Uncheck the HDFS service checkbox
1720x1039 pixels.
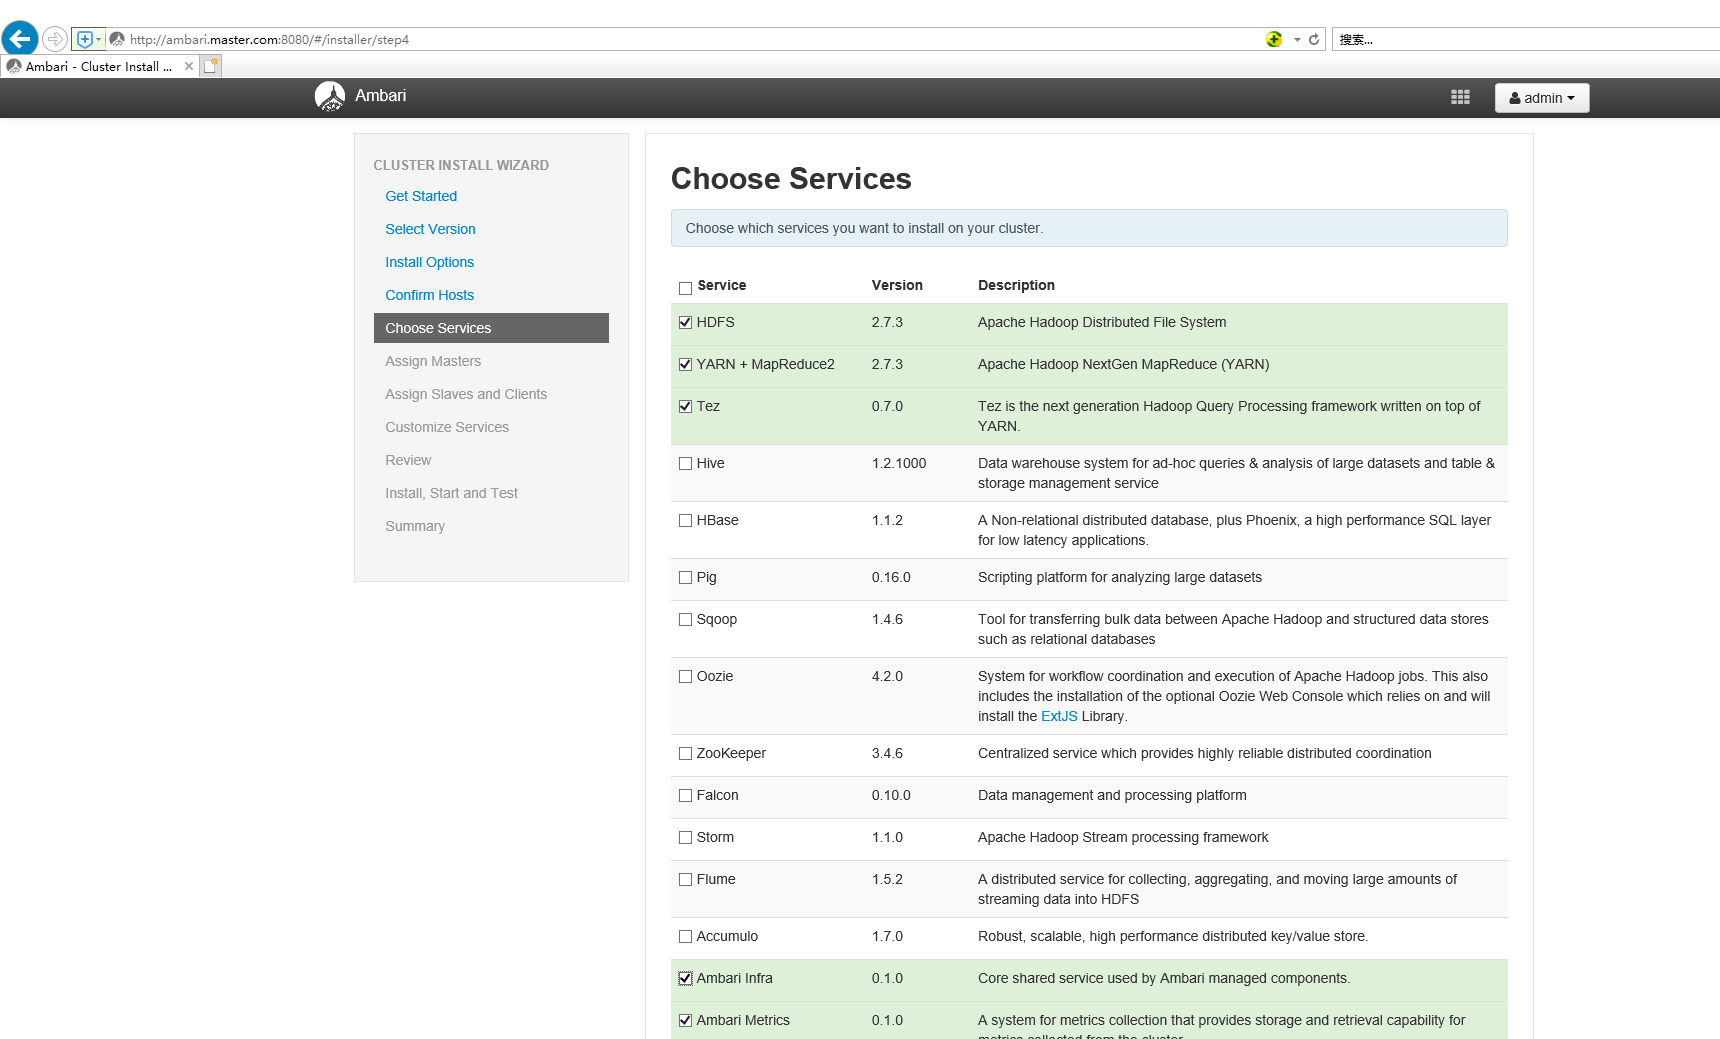685,322
